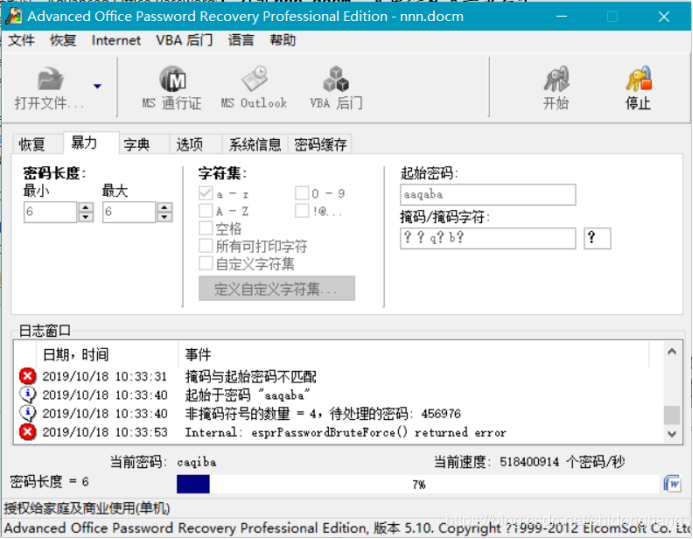This screenshot has width=693, height=539.
Task: Click the Word document icon beside progress bar
Action: (x=672, y=483)
